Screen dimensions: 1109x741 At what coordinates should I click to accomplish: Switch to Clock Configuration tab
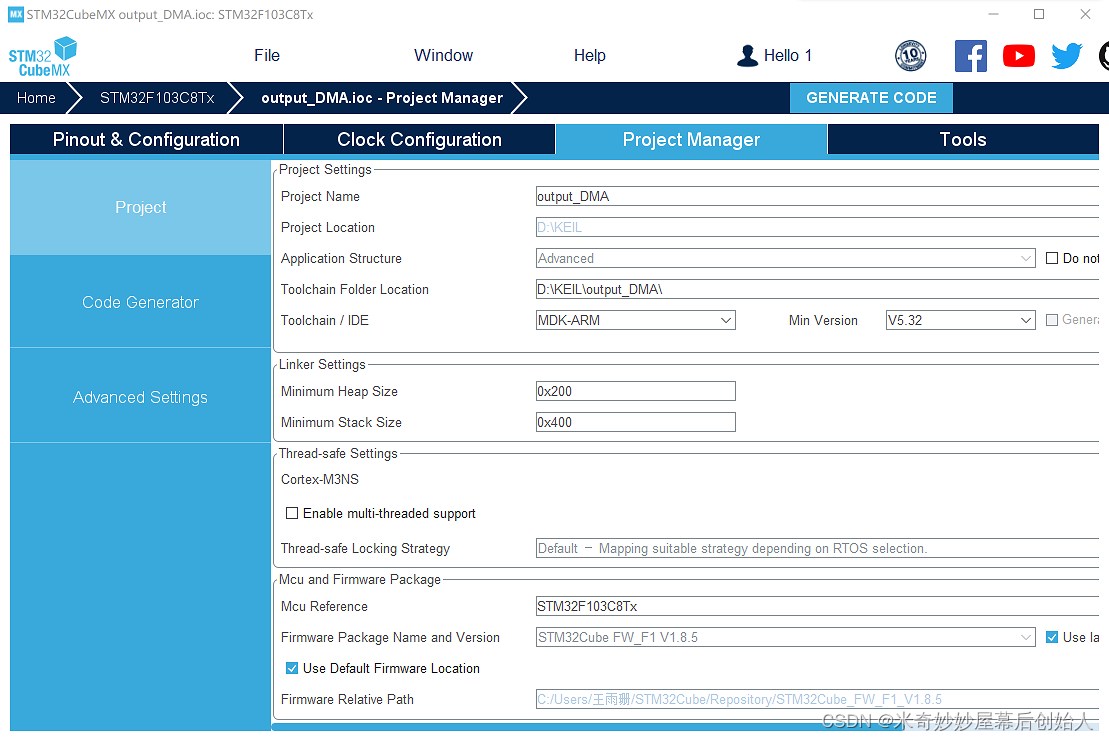coord(419,139)
